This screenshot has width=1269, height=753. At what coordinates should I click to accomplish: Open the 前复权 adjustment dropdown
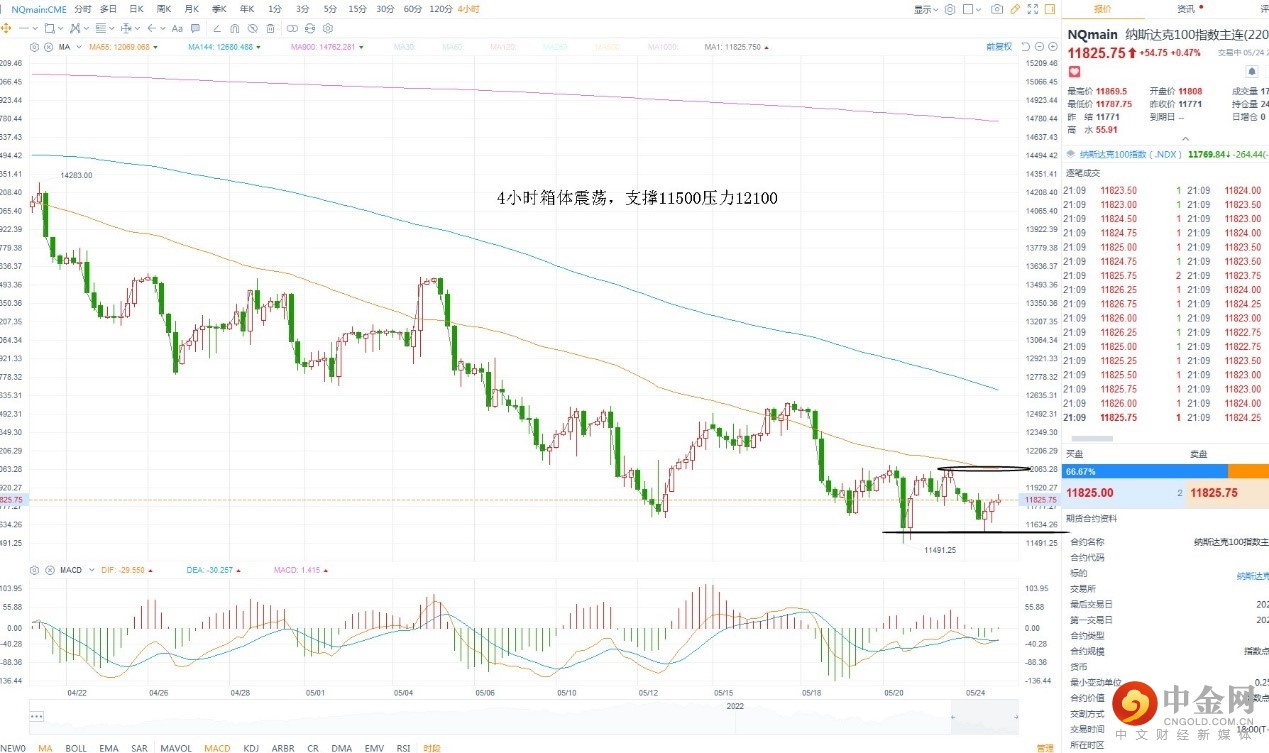pos(999,46)
